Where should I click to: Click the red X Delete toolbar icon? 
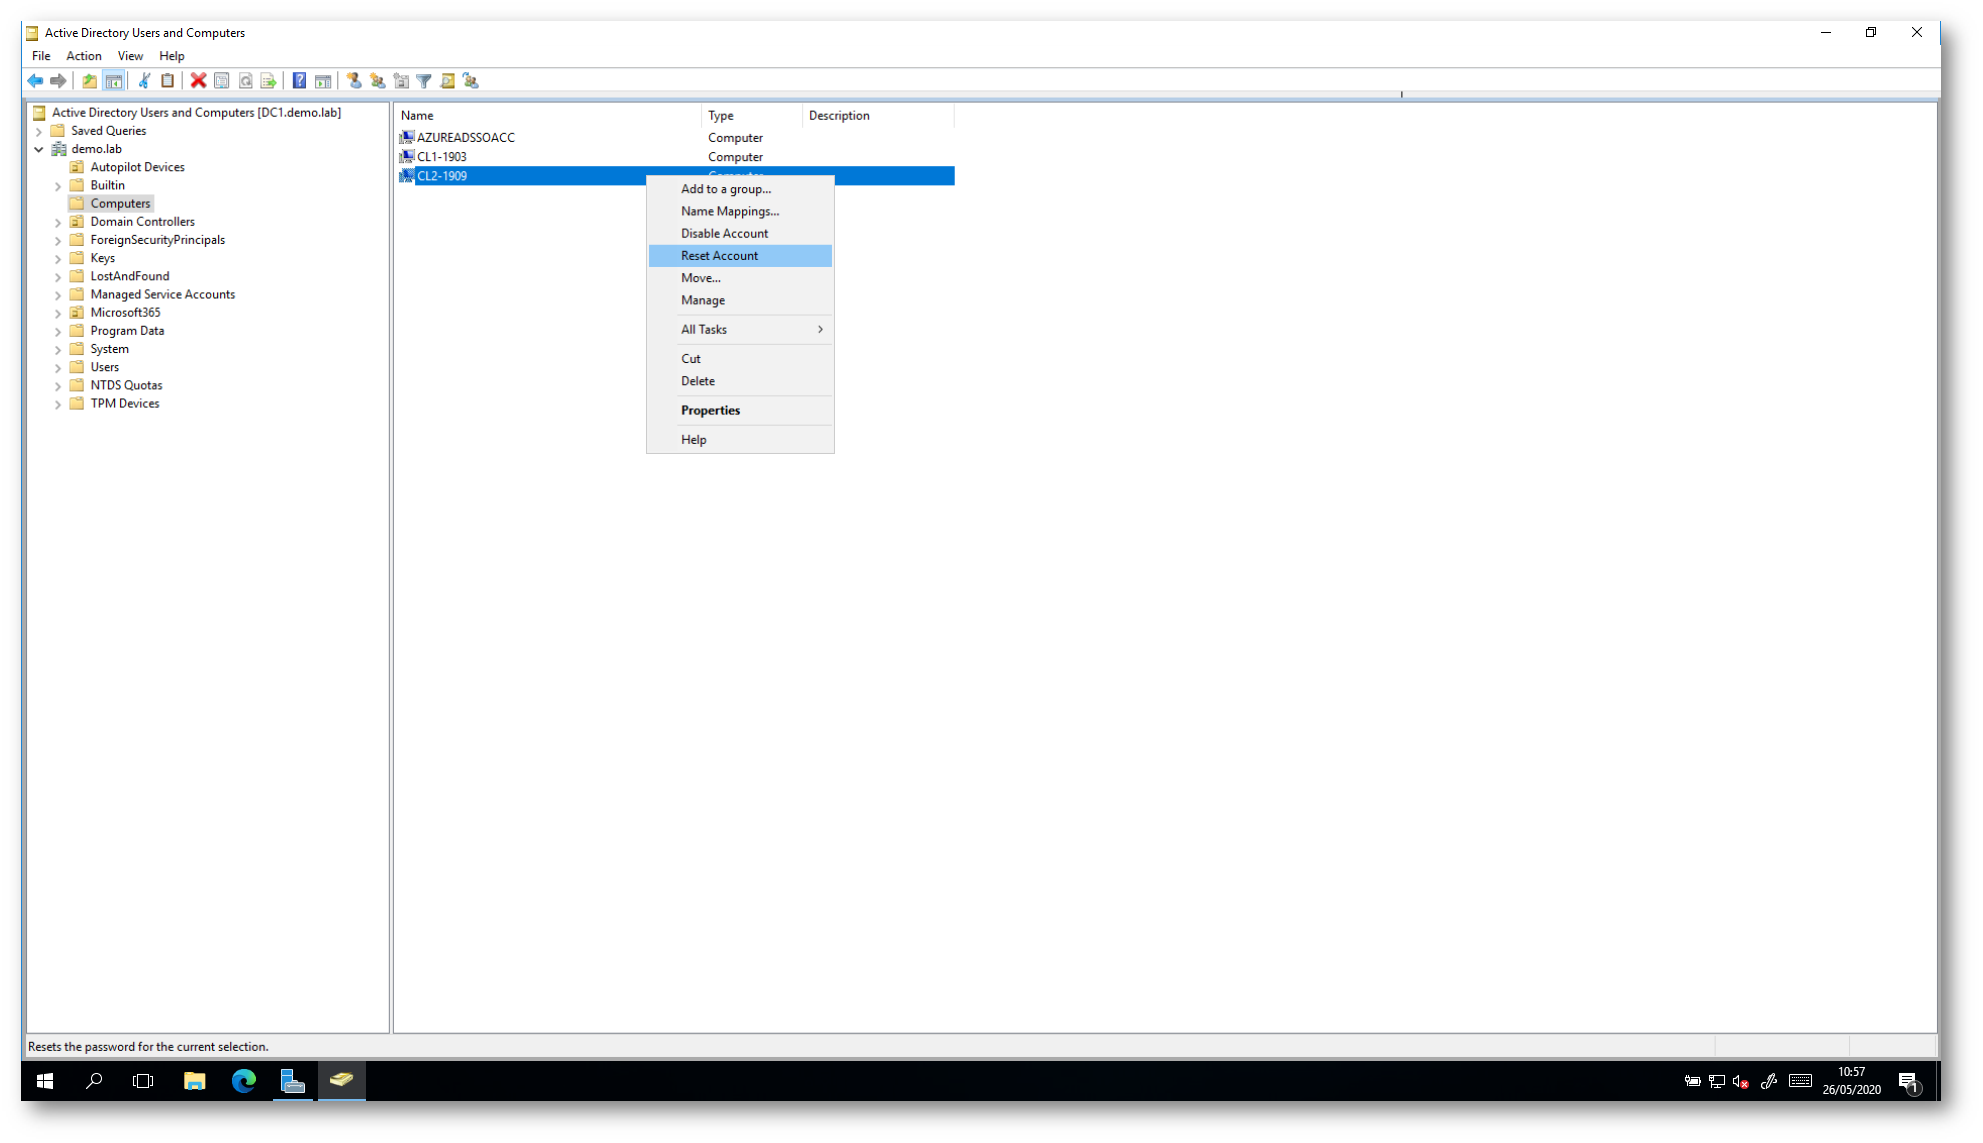coord(198,81)
